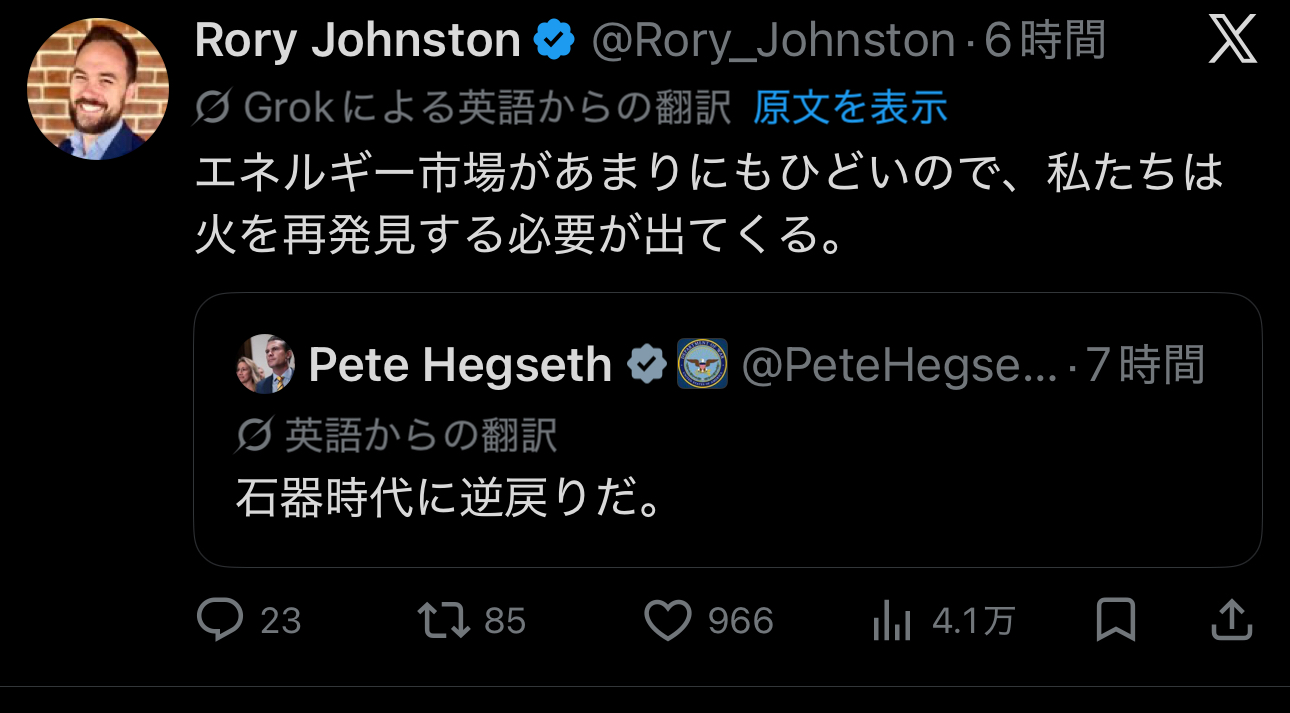Open view analytics bar chart icon
The image size is (1290, 713).
891,621
